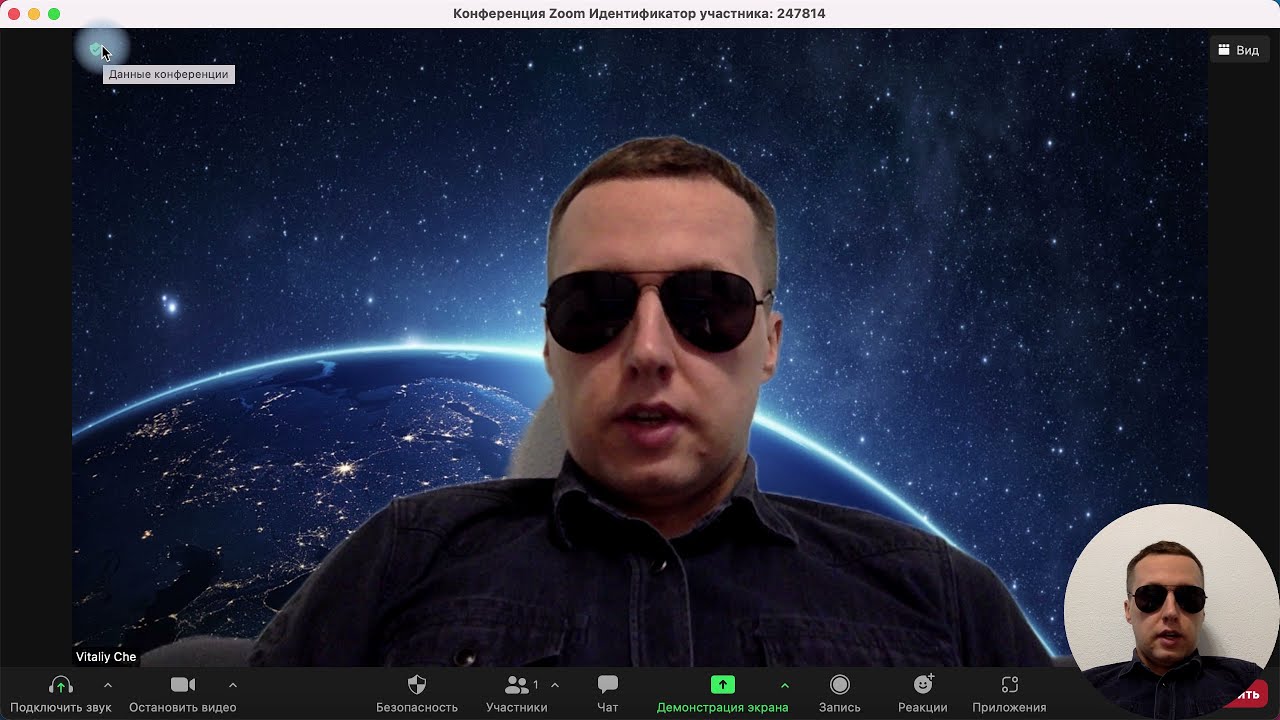Click the Данные конференции tooltip label
1280x720 pixels.
168,74
